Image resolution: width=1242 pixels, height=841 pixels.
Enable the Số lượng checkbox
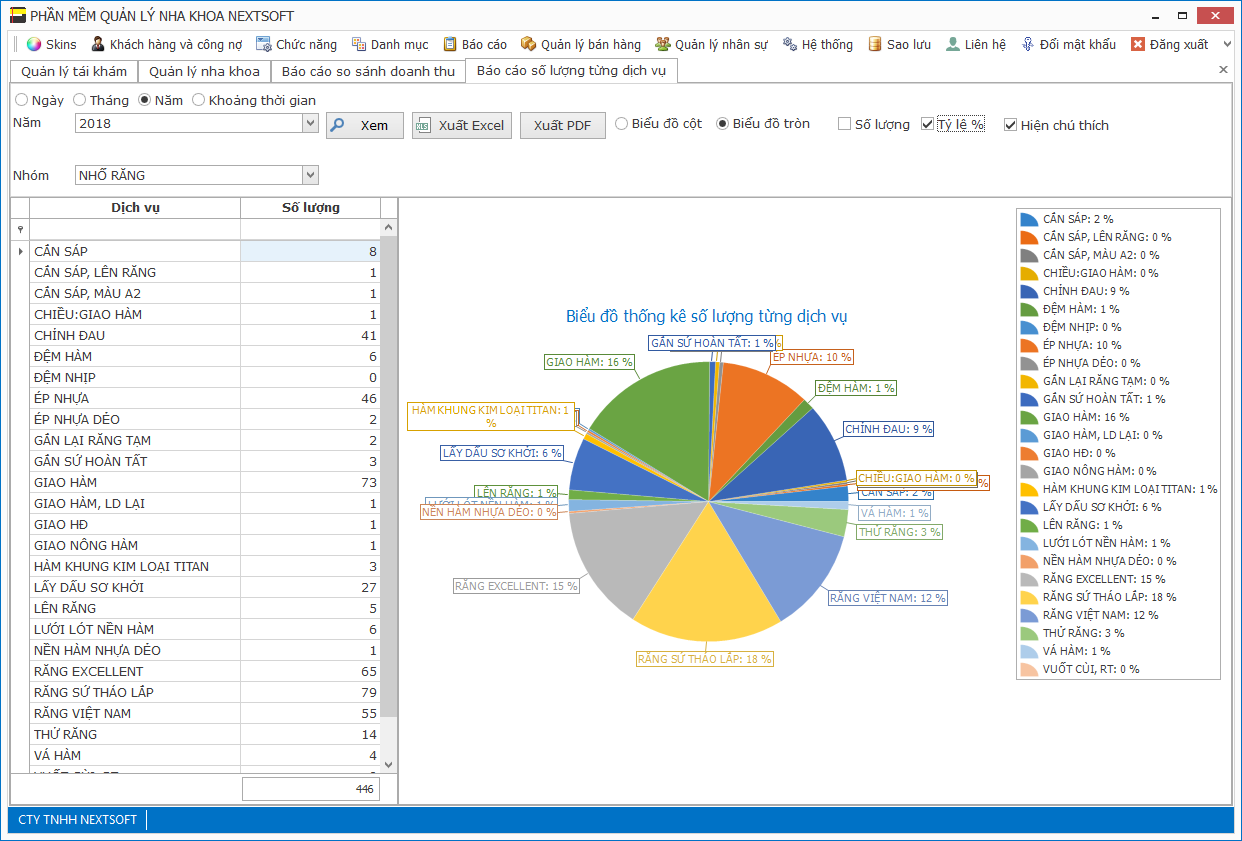[x=845, y=125]
